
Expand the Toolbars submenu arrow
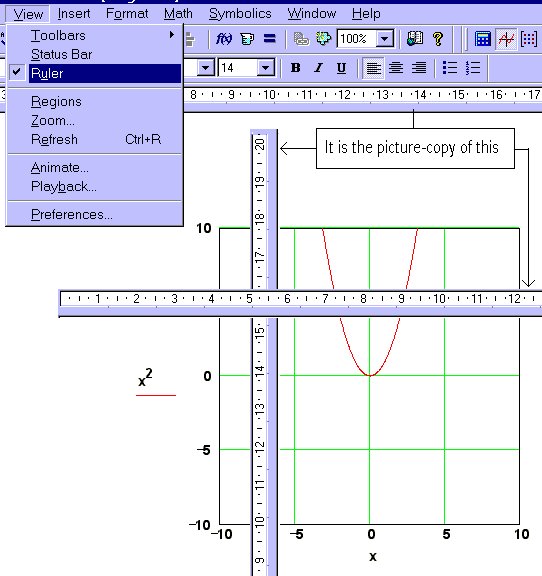(x=172, y=35)
